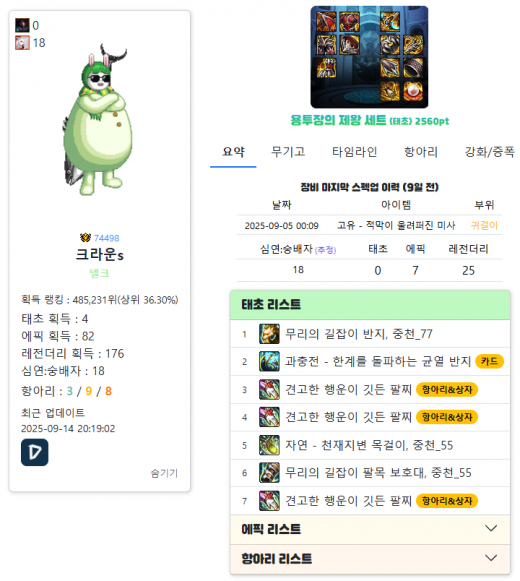The height and width of the screenshot is (581, 520).
Task: Open the 타임라인 tab
Action: click(354, 152)
